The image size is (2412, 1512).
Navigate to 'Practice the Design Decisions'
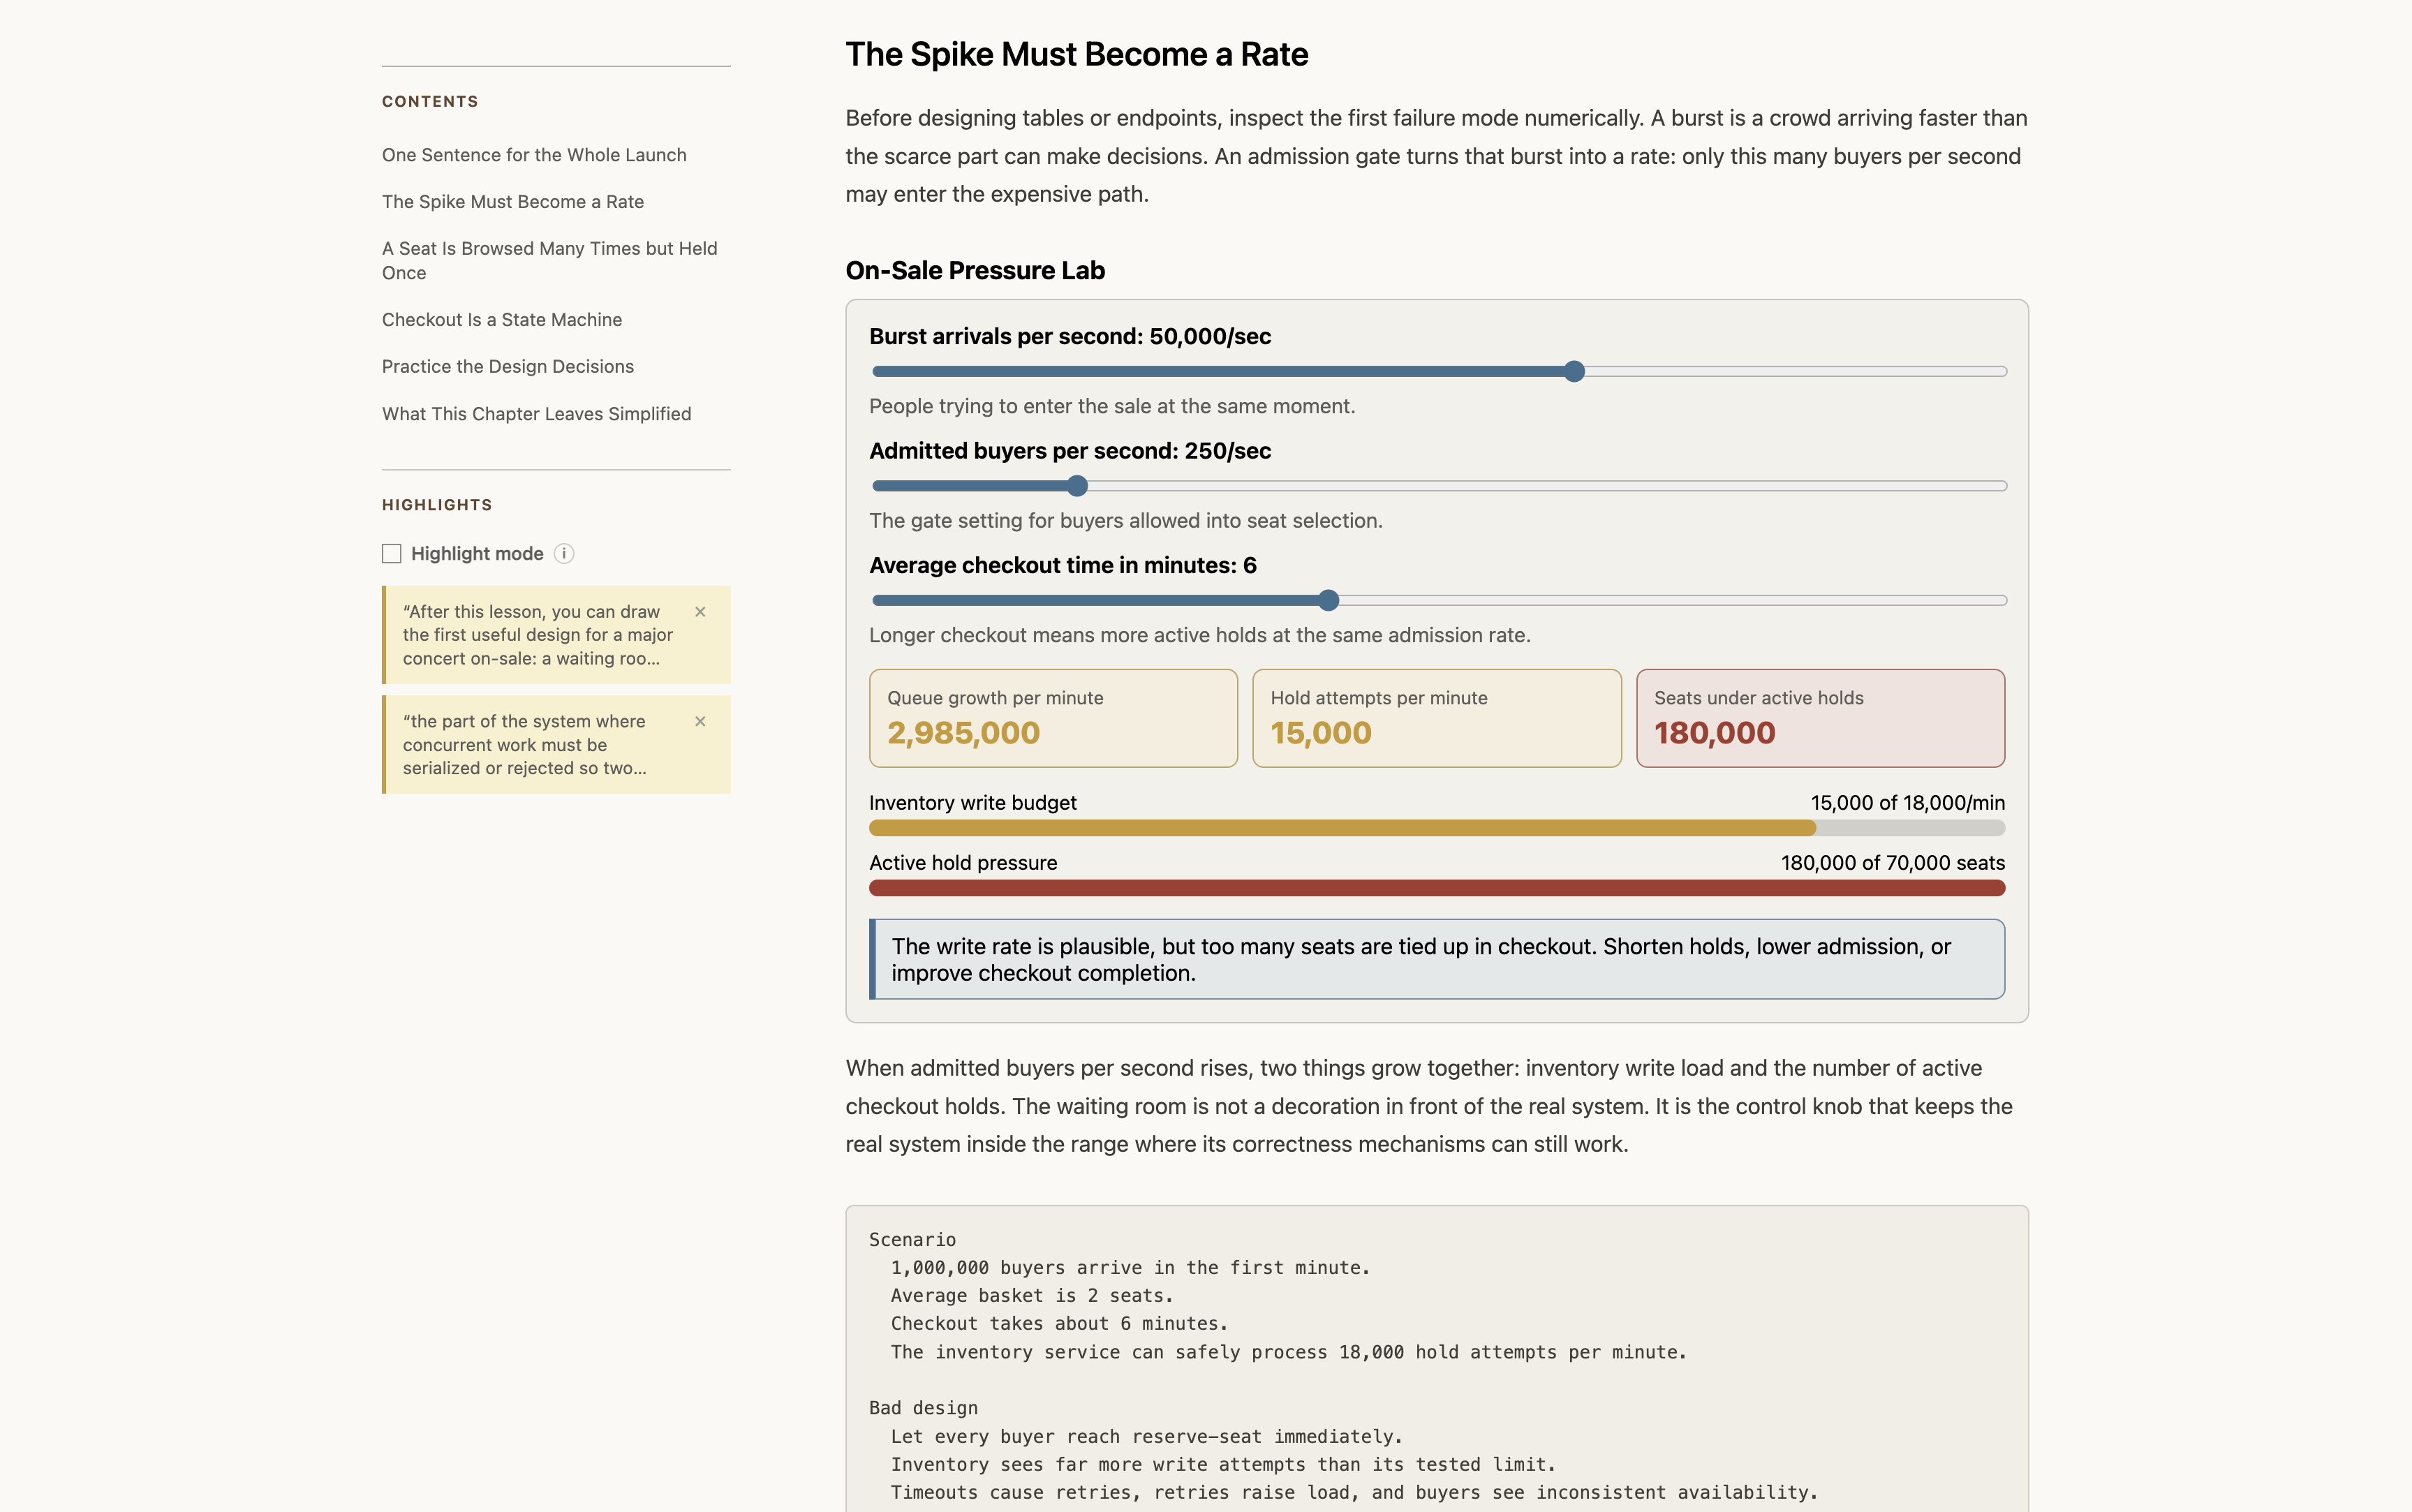[508, 366]
